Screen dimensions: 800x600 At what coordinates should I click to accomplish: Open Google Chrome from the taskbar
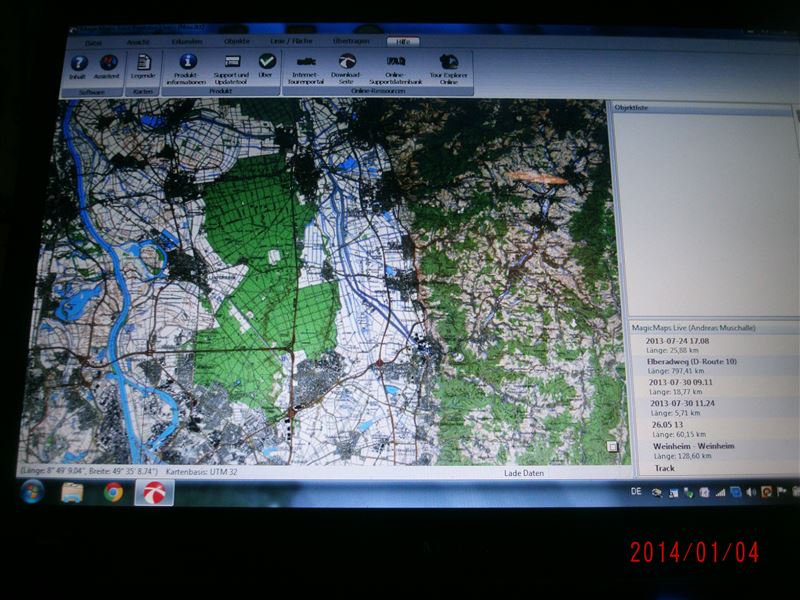tap(113, 492)
